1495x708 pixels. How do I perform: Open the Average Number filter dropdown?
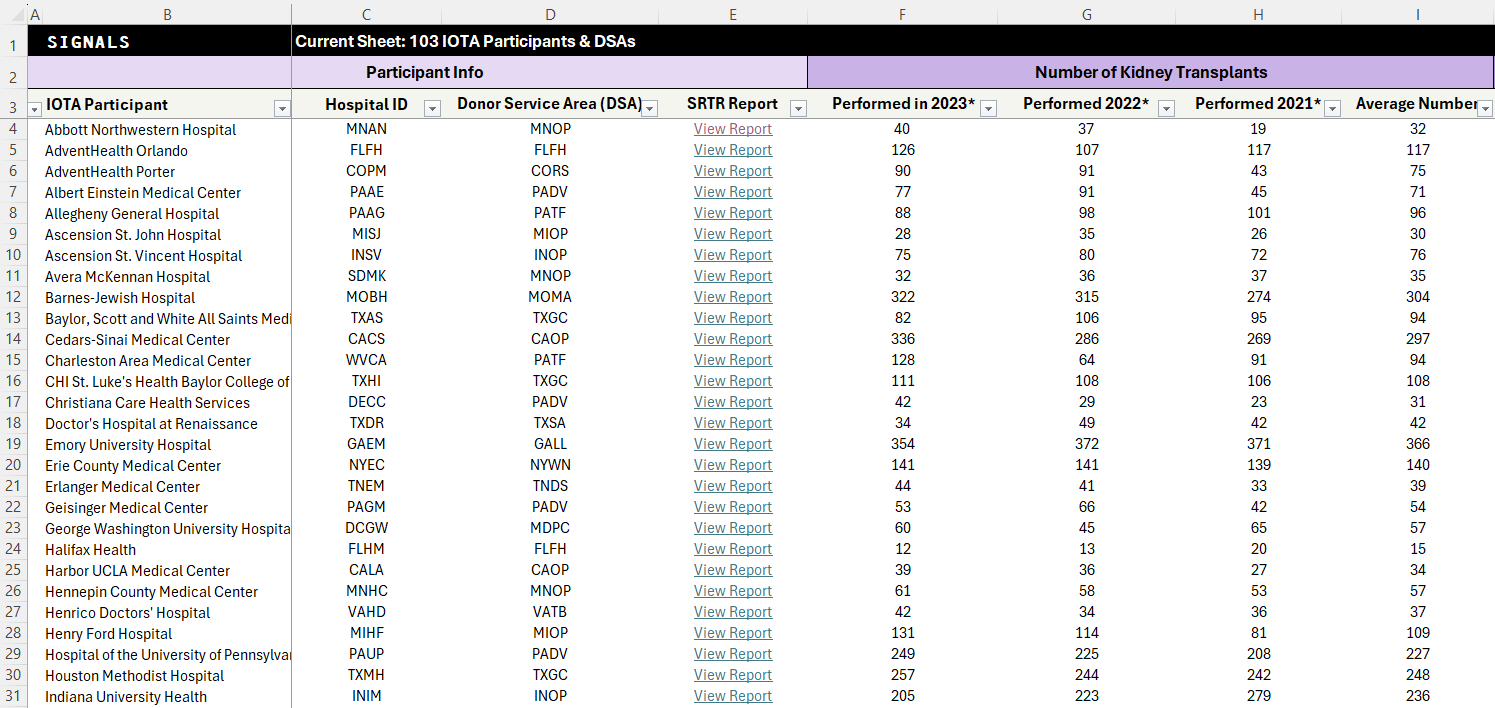pos(1485,108)
